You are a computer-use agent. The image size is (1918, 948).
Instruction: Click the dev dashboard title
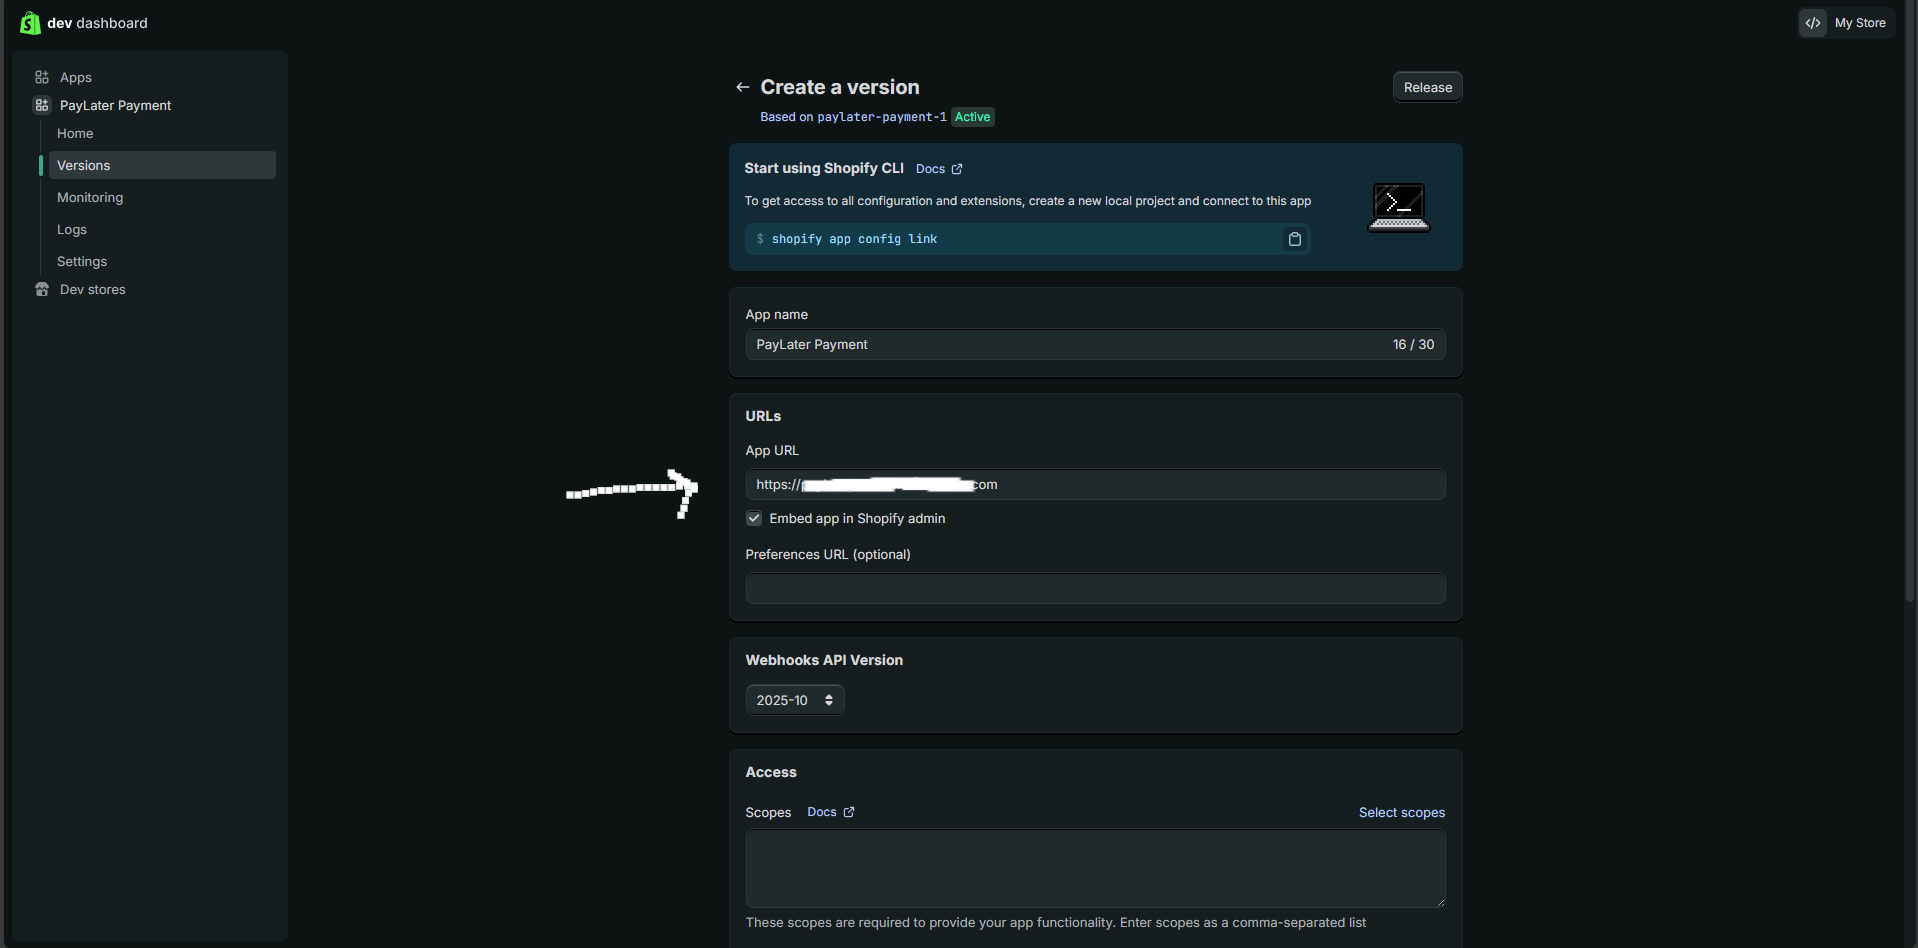[x=97, y=23]
